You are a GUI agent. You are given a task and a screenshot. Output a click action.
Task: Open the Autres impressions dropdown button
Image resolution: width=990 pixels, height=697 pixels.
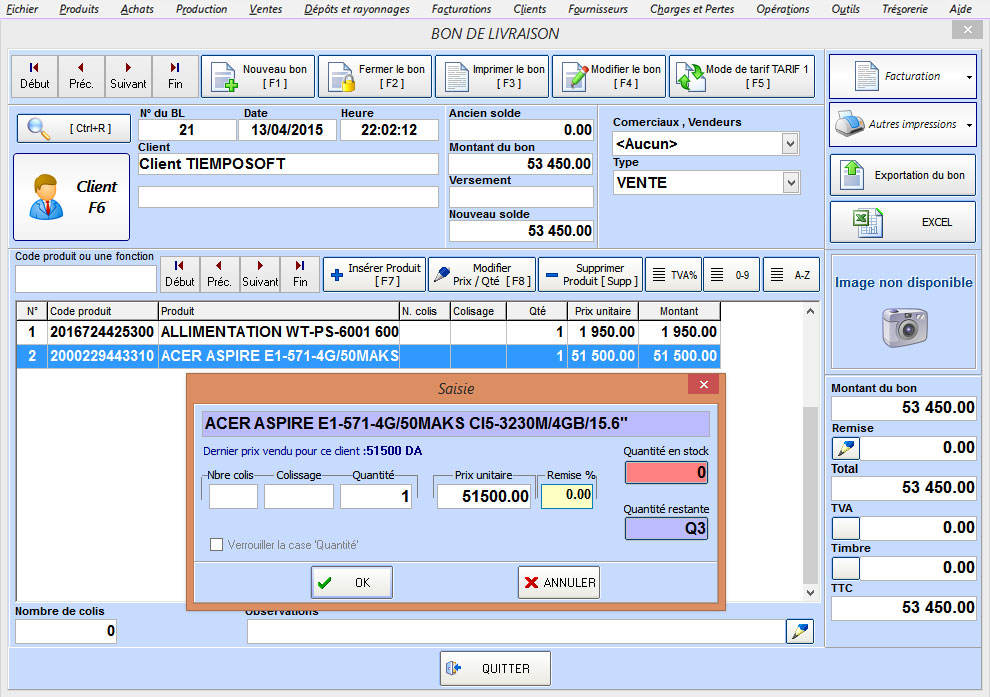(903, 124)
